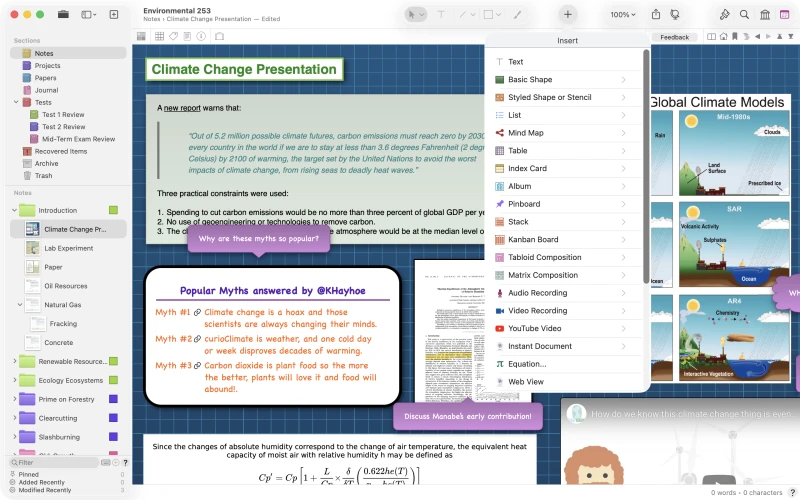Open the Share icon in toolbar
Image resolution: width=800 pixels, height=500 pixels.
click(656, 14)
